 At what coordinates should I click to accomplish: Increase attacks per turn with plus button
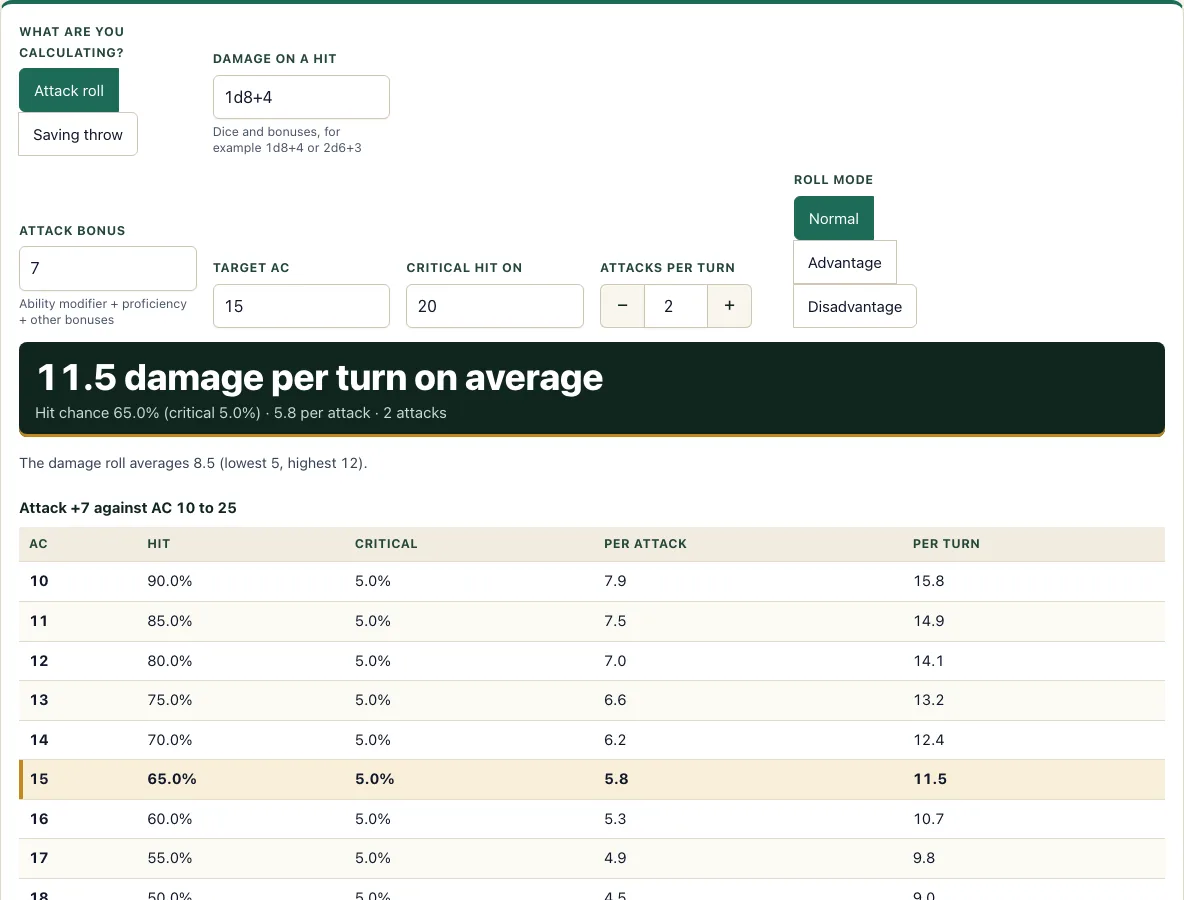pos(729,306)
